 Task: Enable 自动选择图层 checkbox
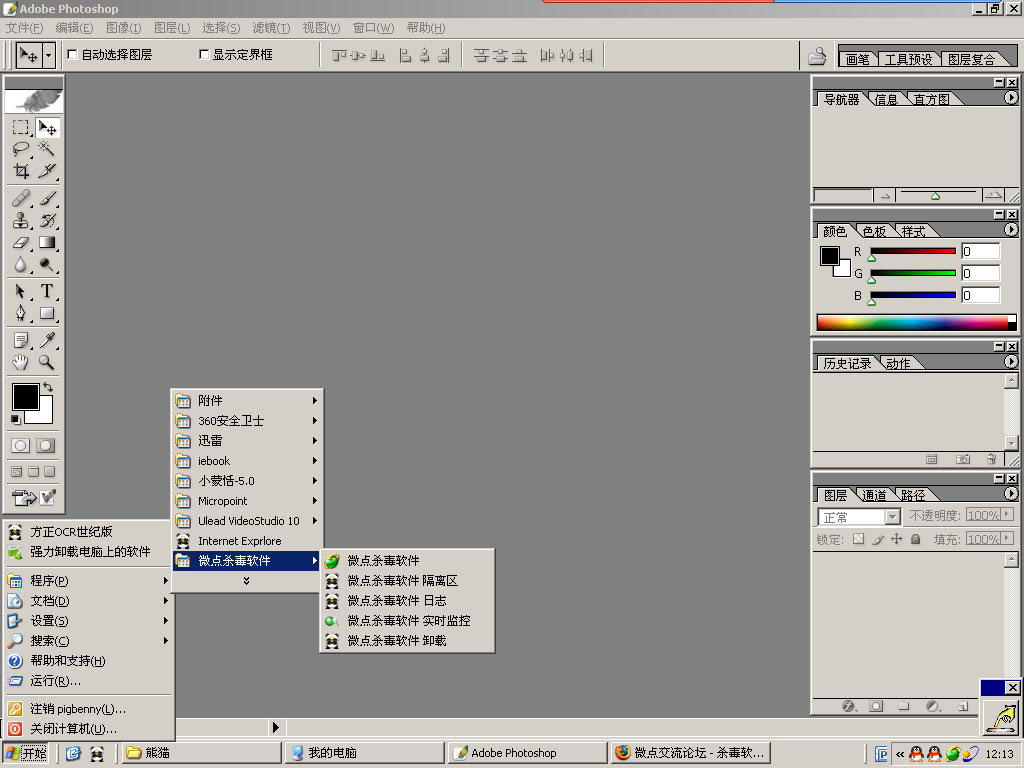coord(72,55)
